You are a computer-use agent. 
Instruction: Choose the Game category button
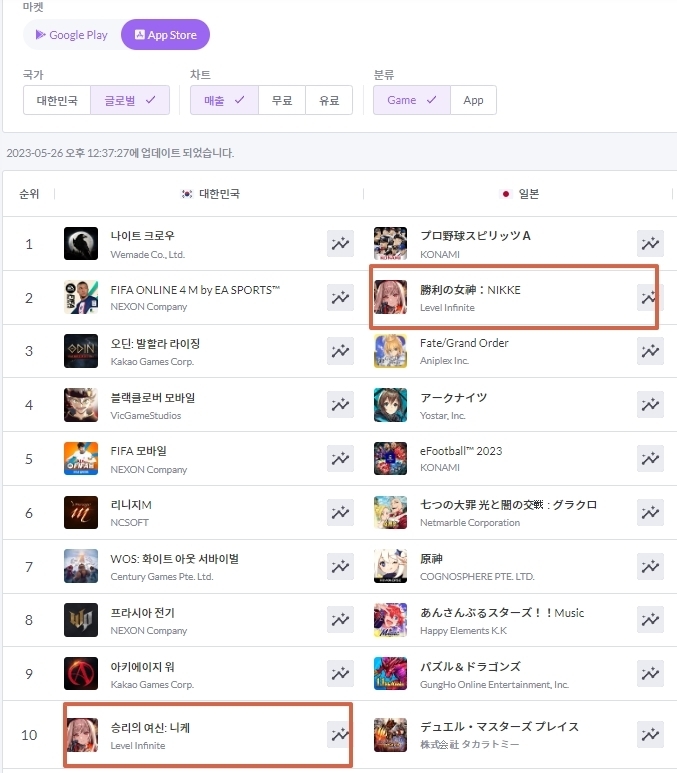point(412,100)
